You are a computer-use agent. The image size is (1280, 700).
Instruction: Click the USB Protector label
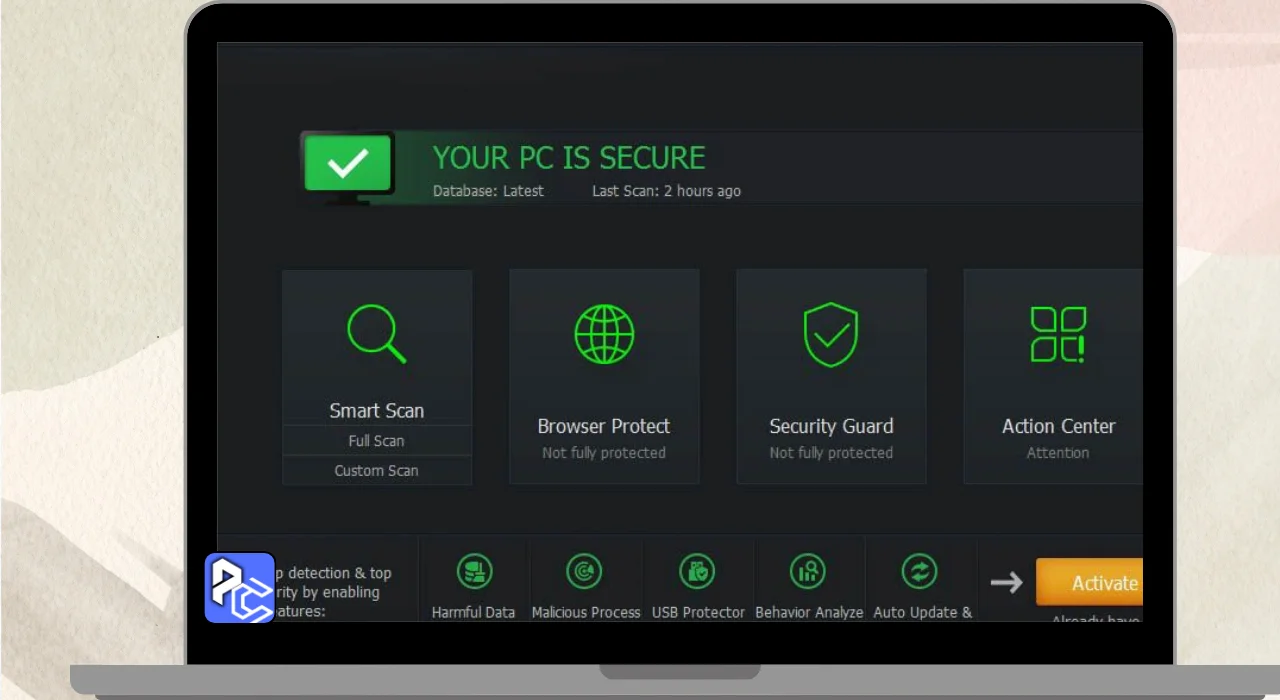(x=698, y=612)
